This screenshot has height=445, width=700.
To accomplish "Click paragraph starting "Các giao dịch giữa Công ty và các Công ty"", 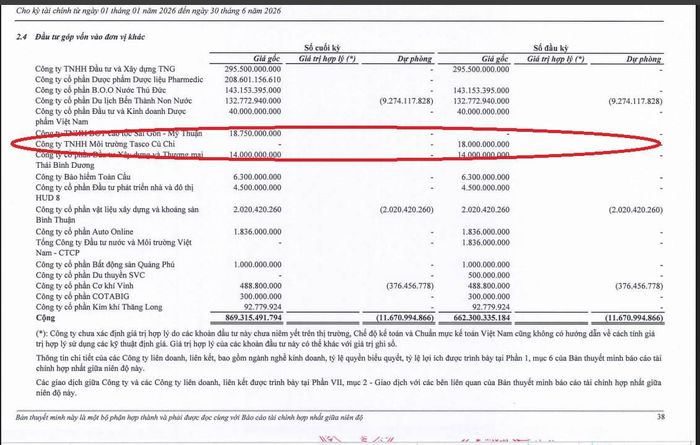I will [x=349, y=388].
